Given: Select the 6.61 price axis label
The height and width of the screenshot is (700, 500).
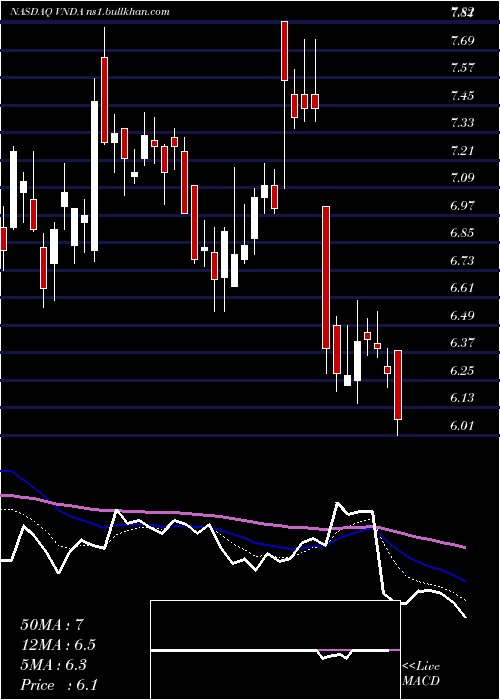Looking at the screenshot, I should pyautogui.click(x=462, y=288).
